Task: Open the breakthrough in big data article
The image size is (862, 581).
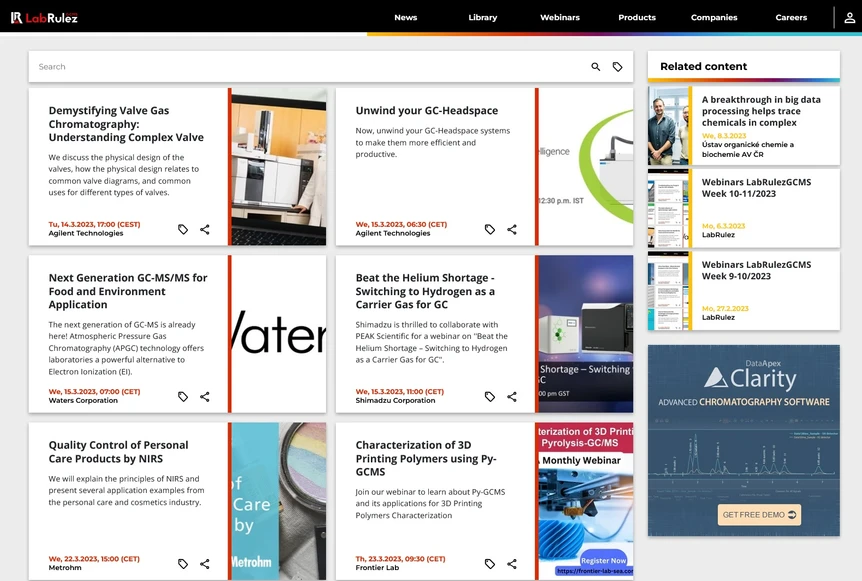Action: point(761,111)
